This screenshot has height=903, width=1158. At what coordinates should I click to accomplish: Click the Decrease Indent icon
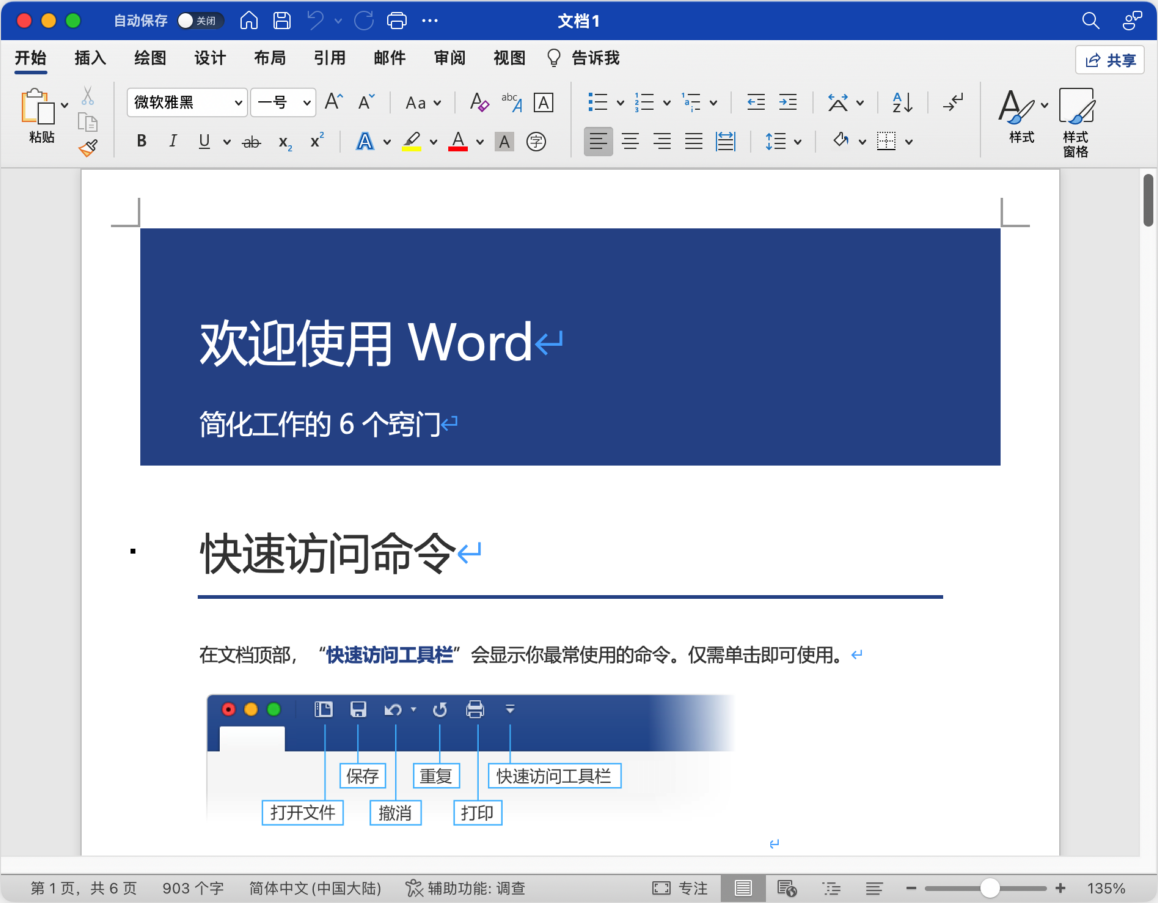(756, 102)
